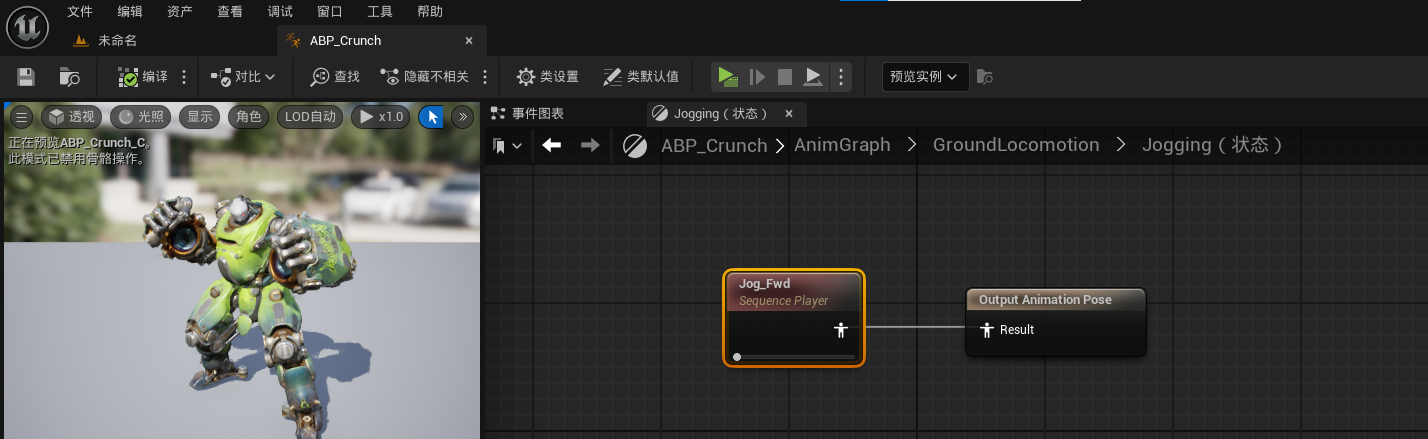Screen dimensions: 1428x439
Task: Click Jogging（状态）breadcrumb
Action: tap(1212, 145)
